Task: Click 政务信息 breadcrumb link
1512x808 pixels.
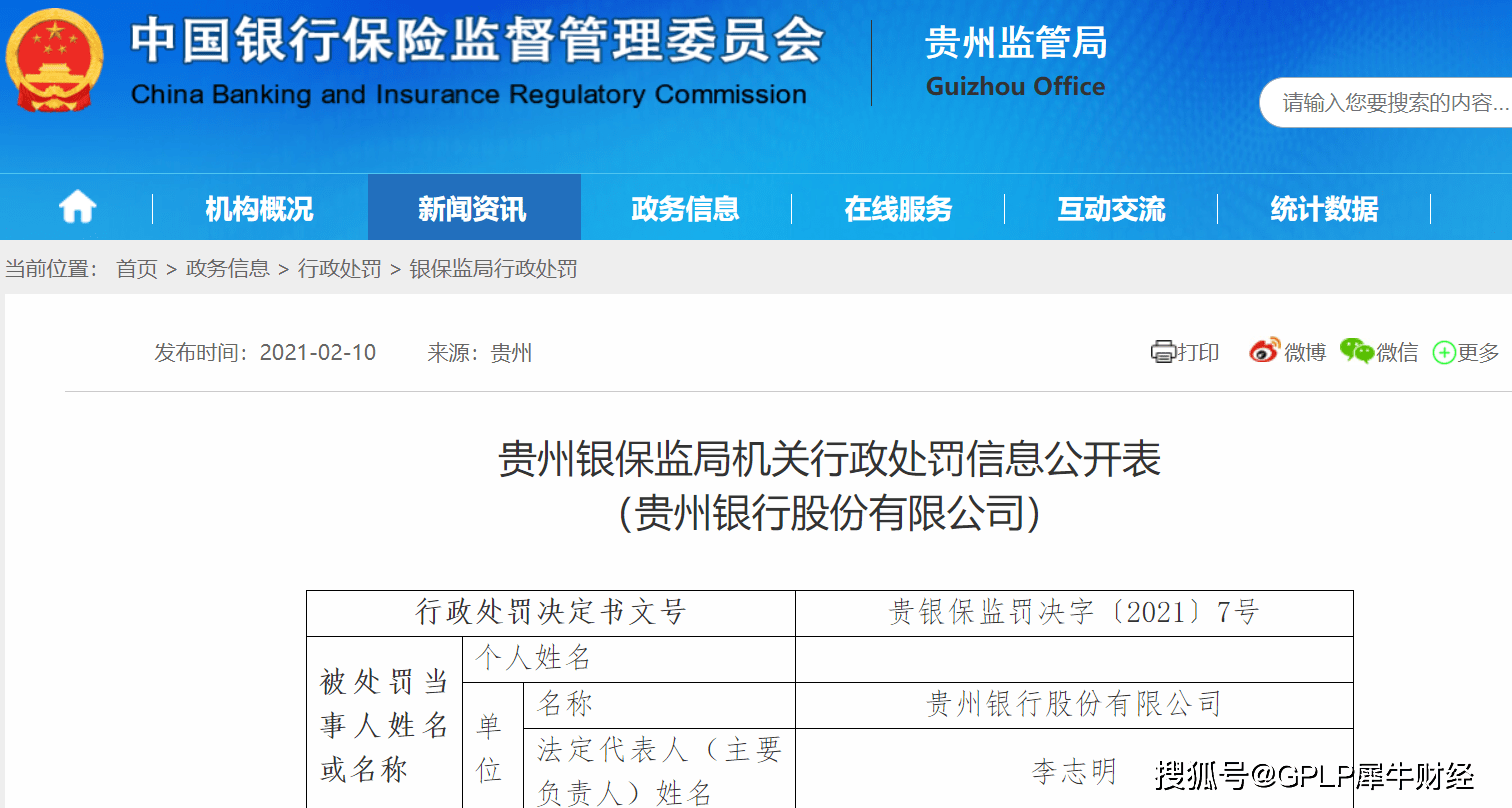Action: tap(228, 268)
